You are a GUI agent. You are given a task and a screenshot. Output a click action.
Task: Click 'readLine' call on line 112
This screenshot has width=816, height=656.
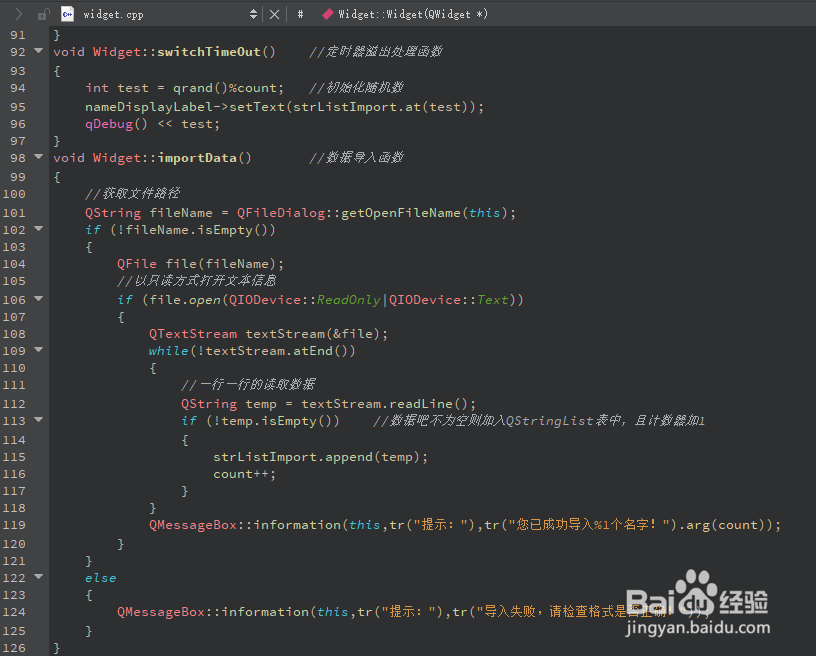[x=421, y=404]
